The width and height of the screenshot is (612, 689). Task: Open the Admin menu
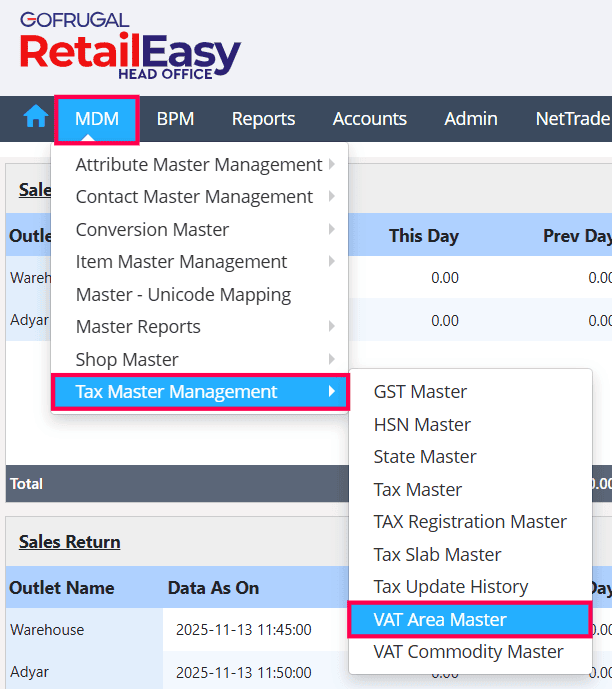tap(471, 119)
